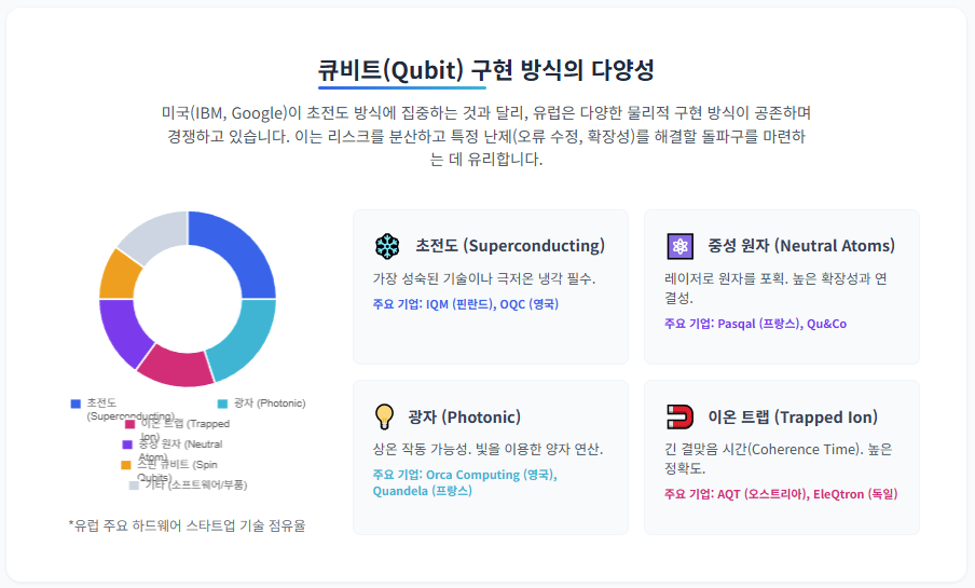This screenshot has height=588, width=975.
Task: Click the light bulb Photonic icon
Action: [384, 417]
